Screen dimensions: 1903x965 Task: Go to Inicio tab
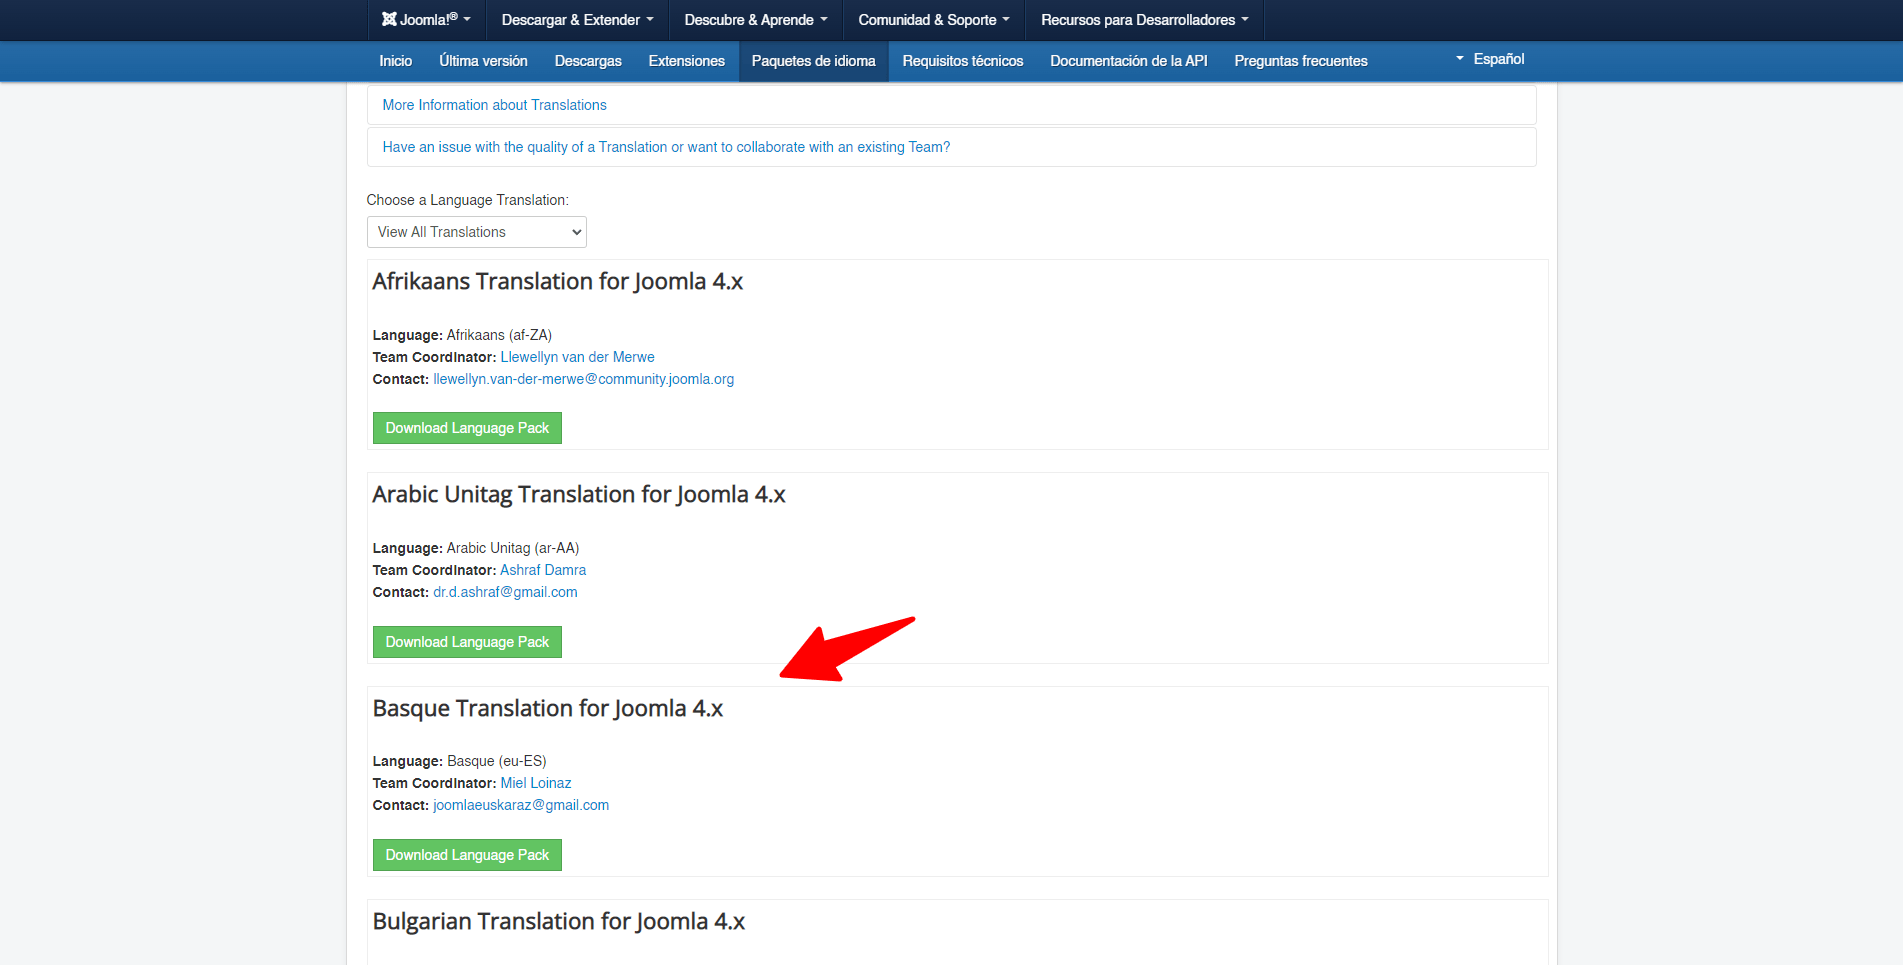(396, 61)
